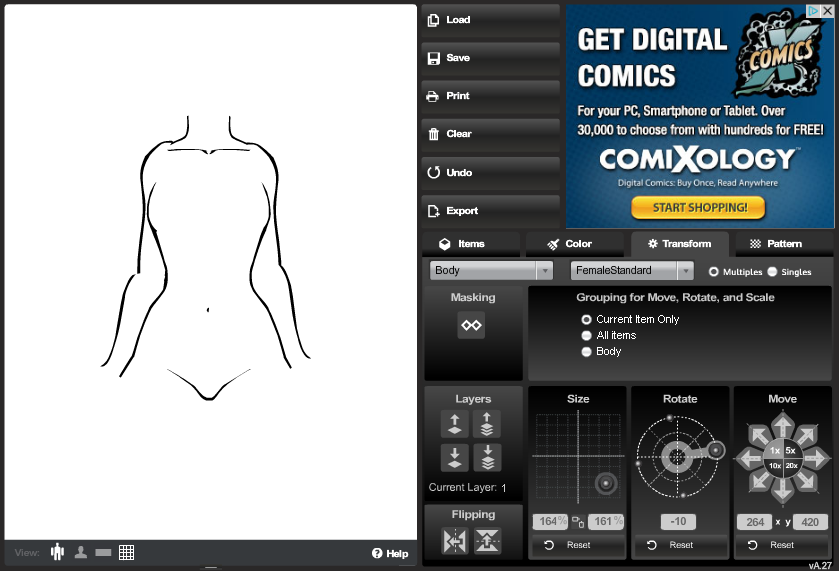Click the 161% height size field
This screenshot has width=840, height=572.
click(606, 522)
